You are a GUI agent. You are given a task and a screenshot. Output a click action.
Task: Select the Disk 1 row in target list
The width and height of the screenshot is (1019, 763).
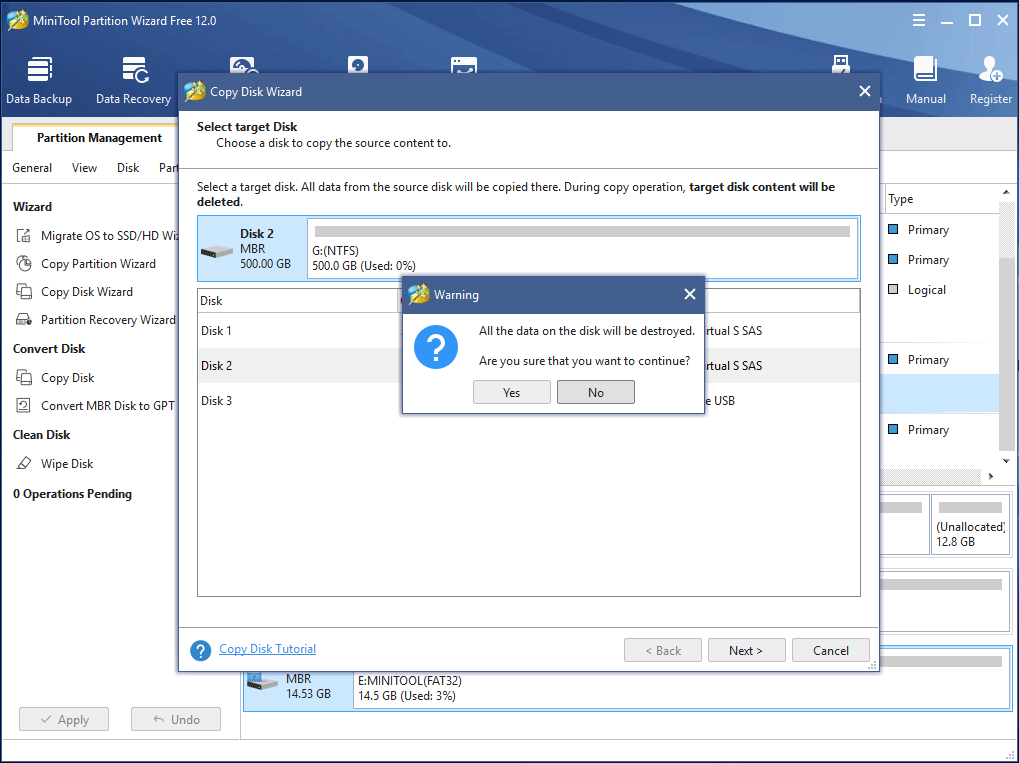(x=528, y=330)
